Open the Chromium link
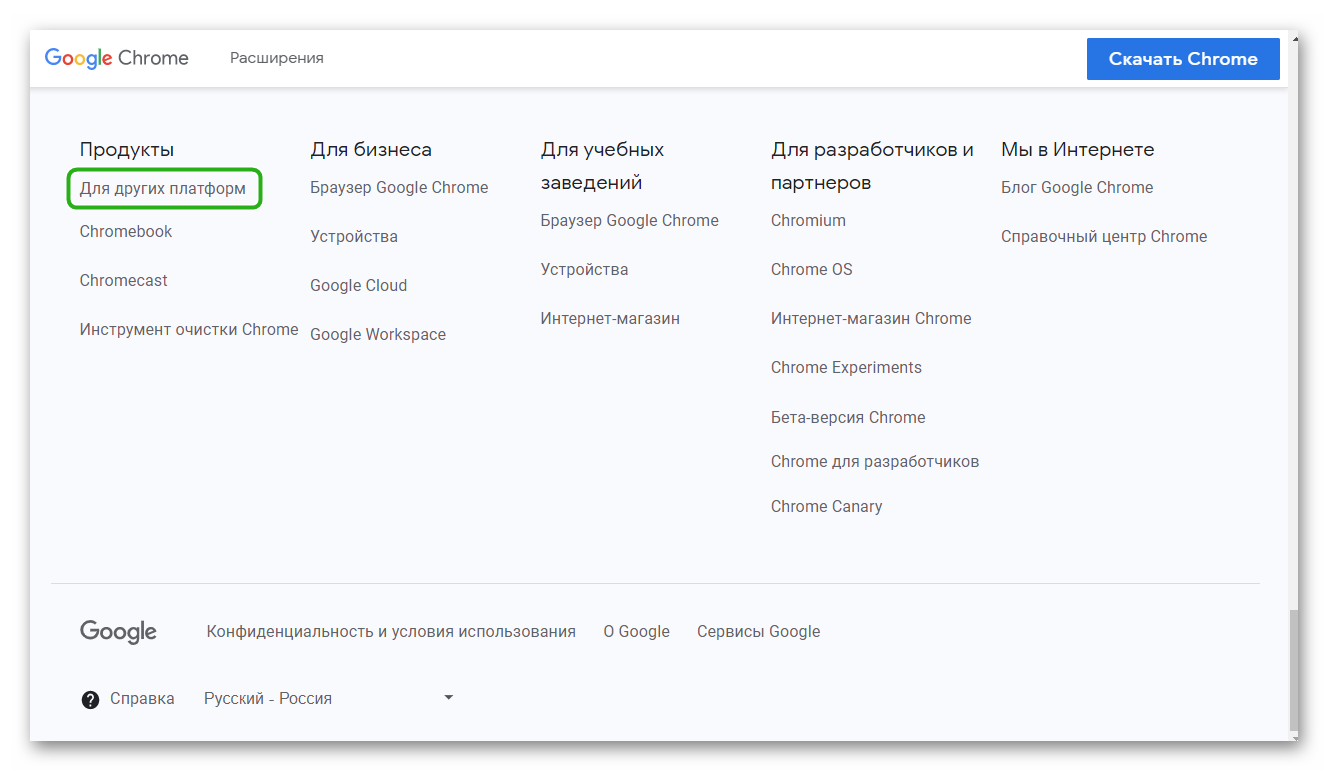The width and height of the screenshot is (1328, 773). click(x=808, y=220)
